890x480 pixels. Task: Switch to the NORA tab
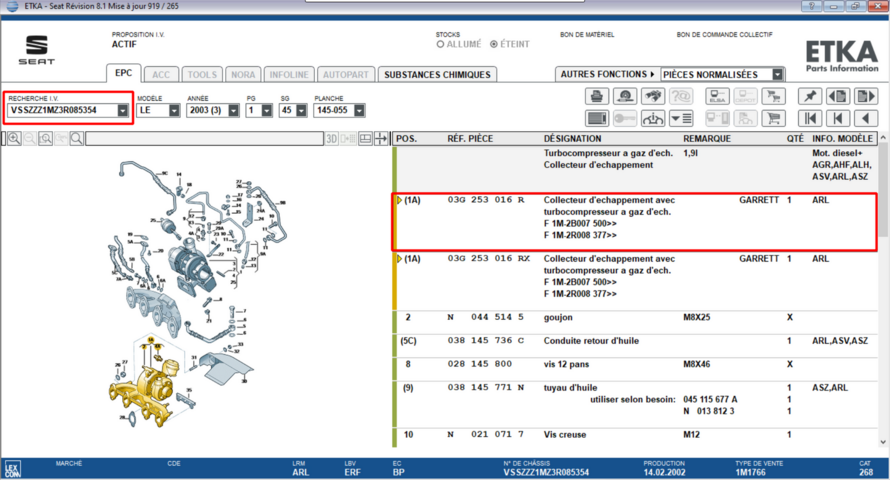243,74
